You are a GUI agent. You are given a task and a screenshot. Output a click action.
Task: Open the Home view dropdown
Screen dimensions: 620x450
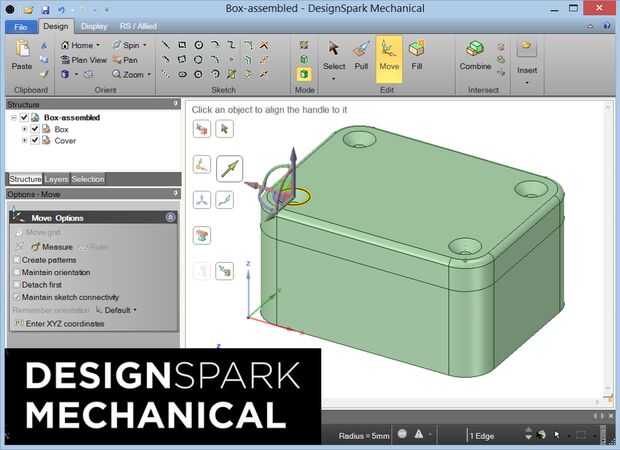98,45
